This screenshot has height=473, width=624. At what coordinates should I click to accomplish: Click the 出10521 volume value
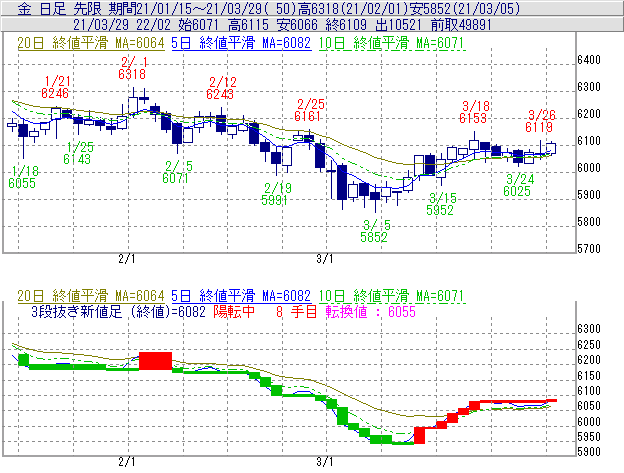(398, 25)
